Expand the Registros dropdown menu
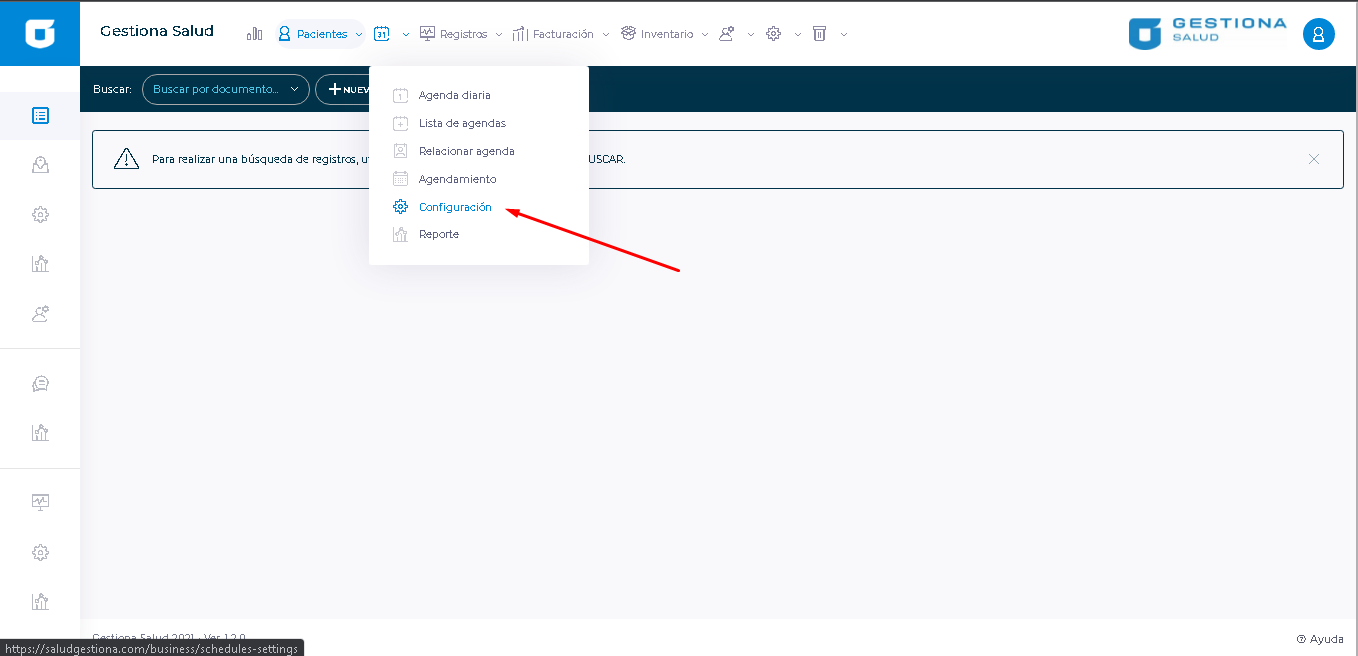The image size is (1358, 656). click(x=461, y=34)
